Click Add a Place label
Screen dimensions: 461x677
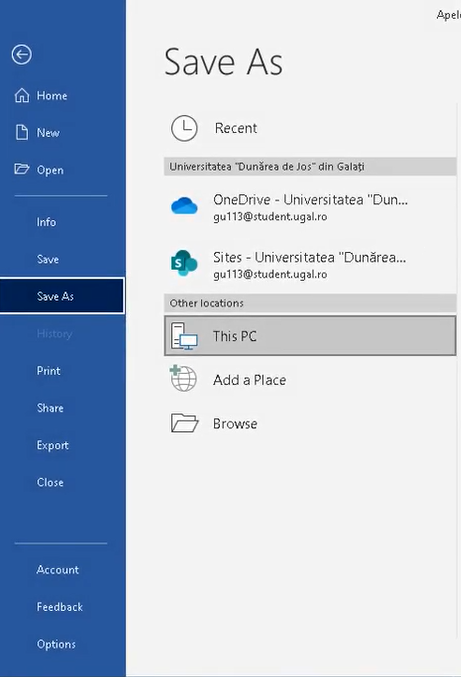coord(249,380)
